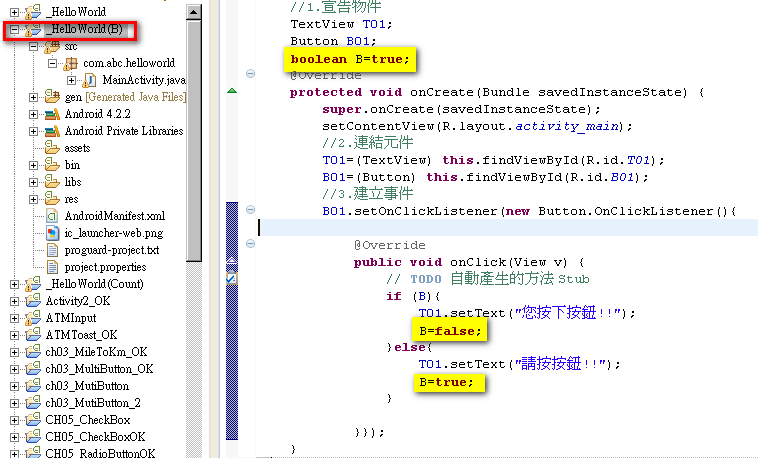Image resolution: width=758 pixels, height=458 pixels.
Task: Click the ic_launcher-web.png image icon
Action: [52, 233]
